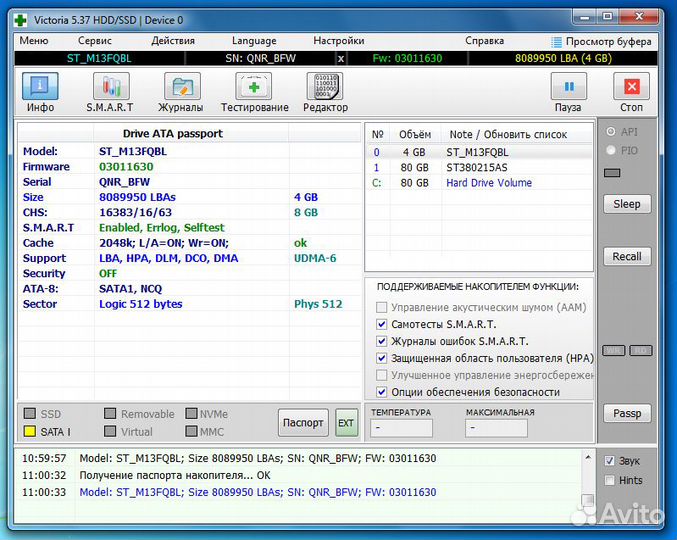Click the МАКСИМАЛЬНАЯ temperature field
677x540 pixels.
(x=496, y=428)
